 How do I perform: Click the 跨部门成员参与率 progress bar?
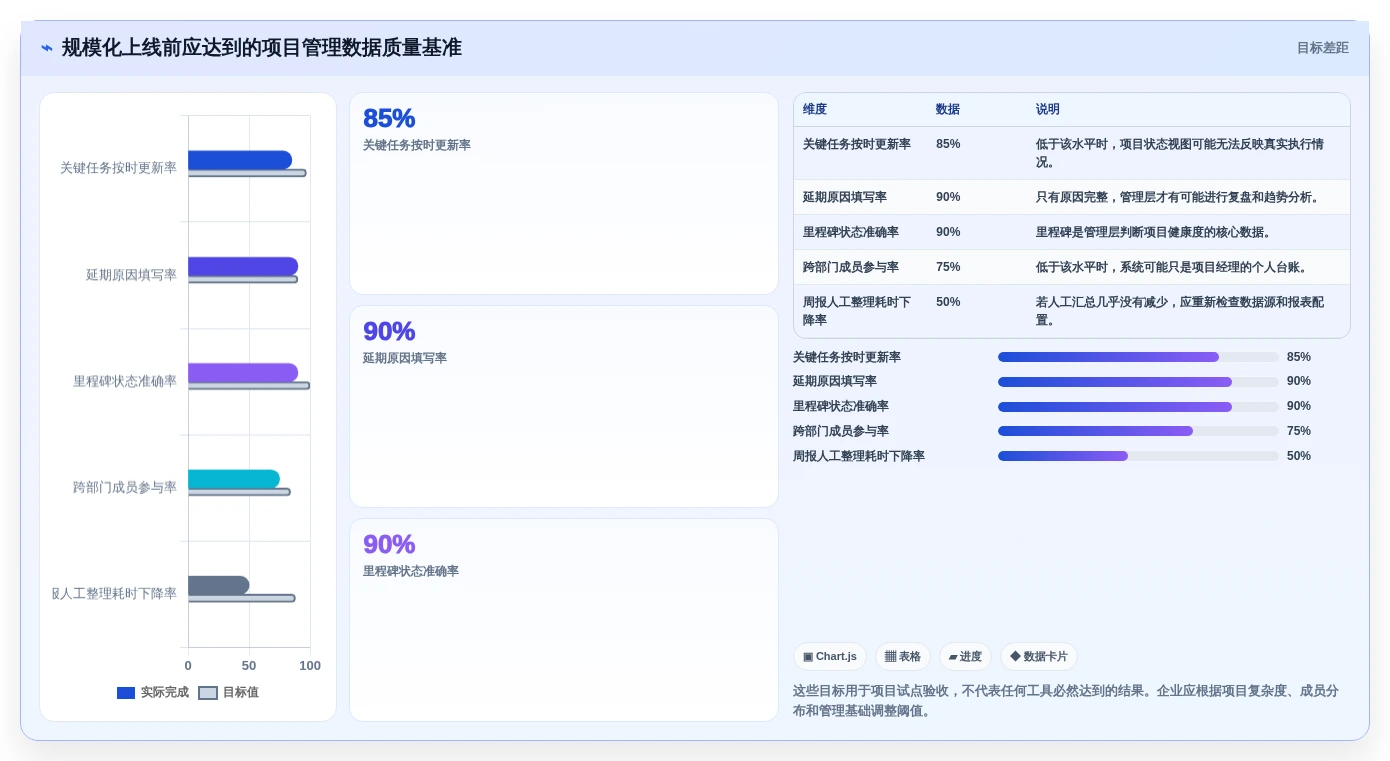point(1138,431)
